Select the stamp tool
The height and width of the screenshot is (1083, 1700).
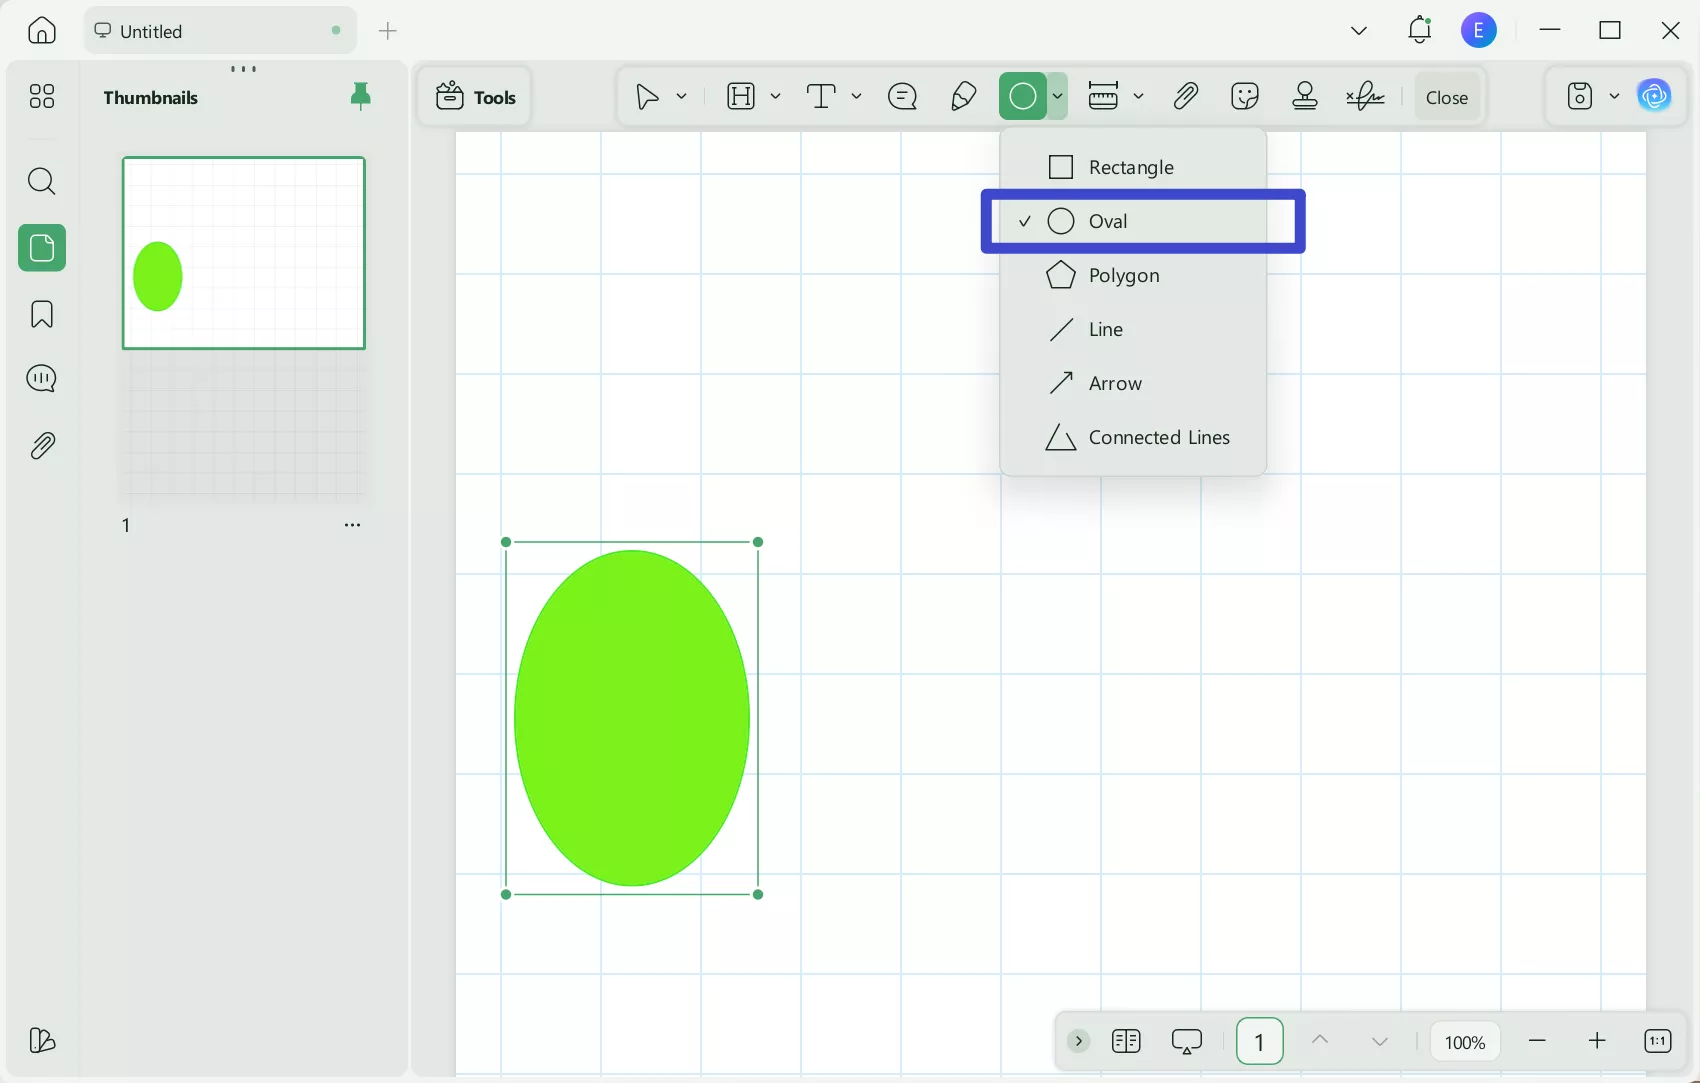pyautogui.click(x=1305, y=96)
